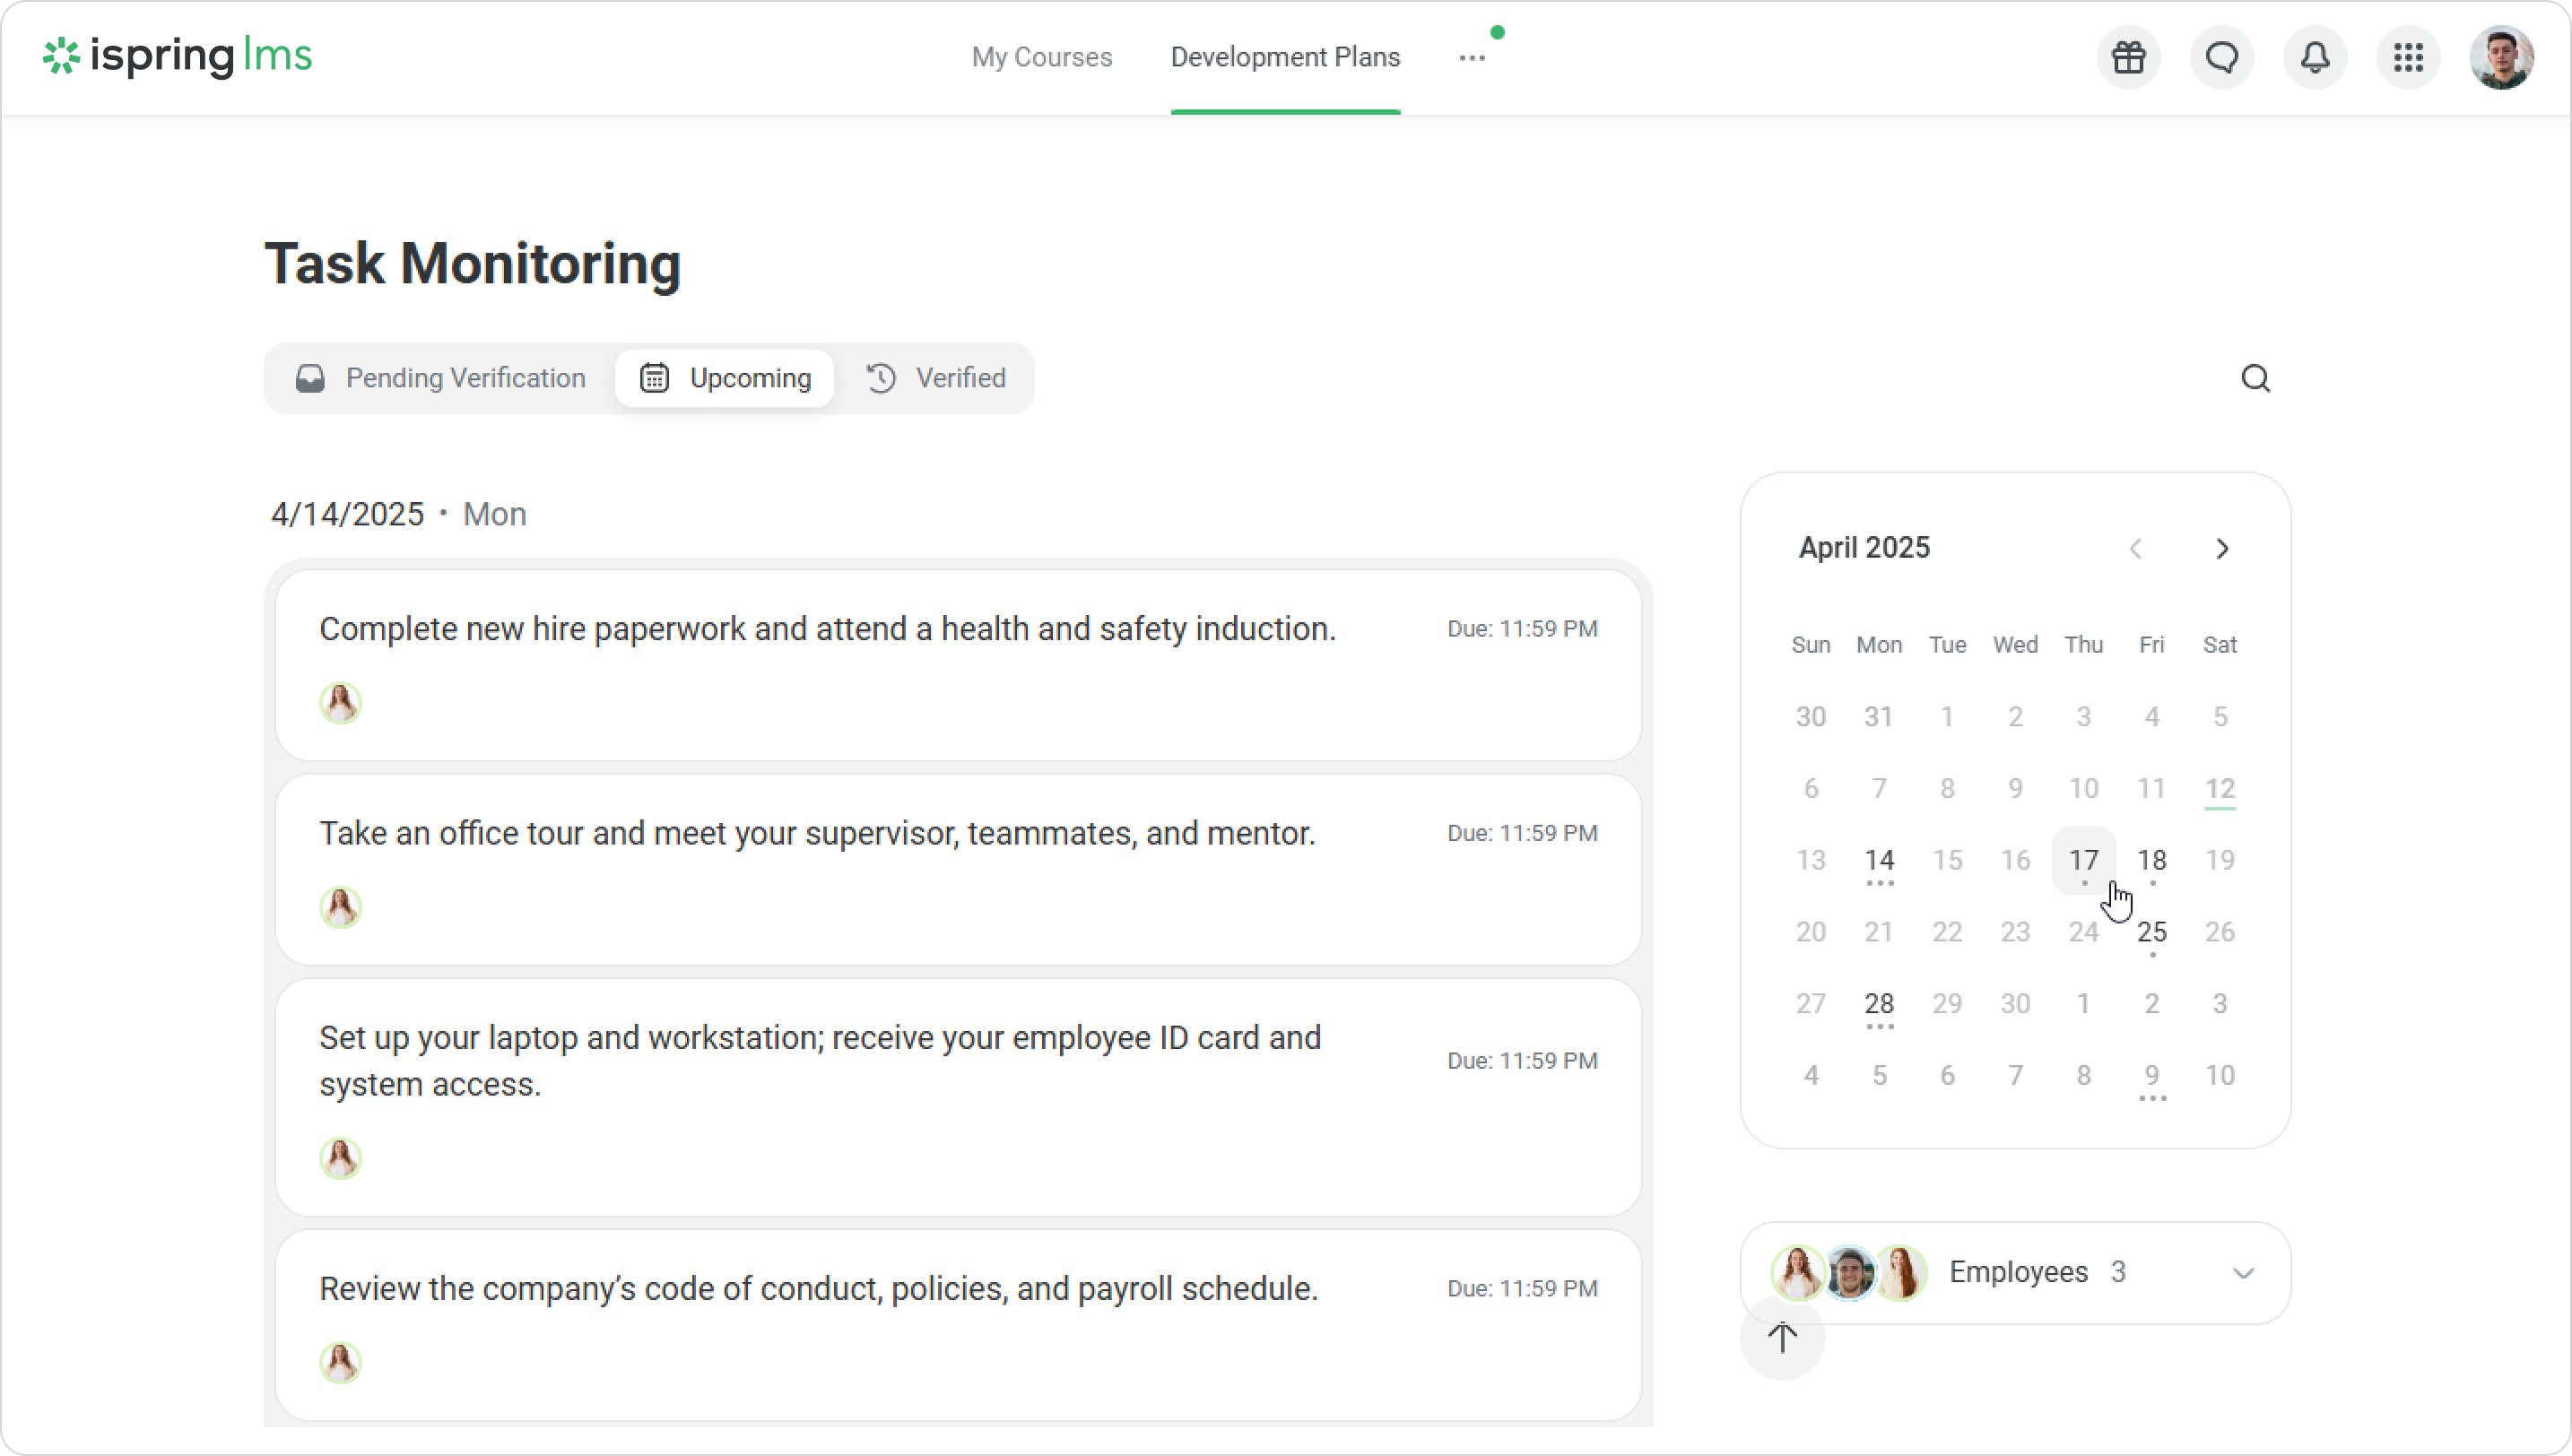Switch to Verified tab
Viewport: 2572px width, 1456px height.
[x=936, y=379]
